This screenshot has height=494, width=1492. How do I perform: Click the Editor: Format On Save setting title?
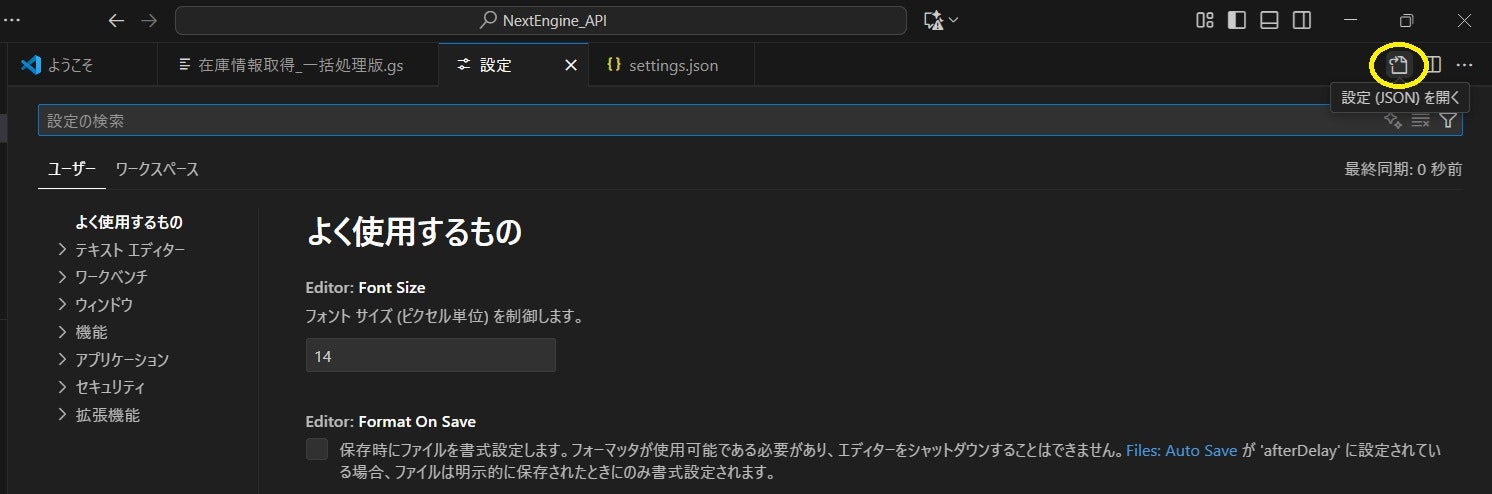(390, 421)
